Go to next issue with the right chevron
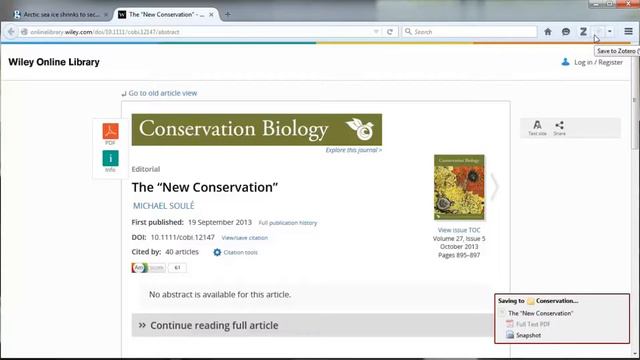 [494, 187]
